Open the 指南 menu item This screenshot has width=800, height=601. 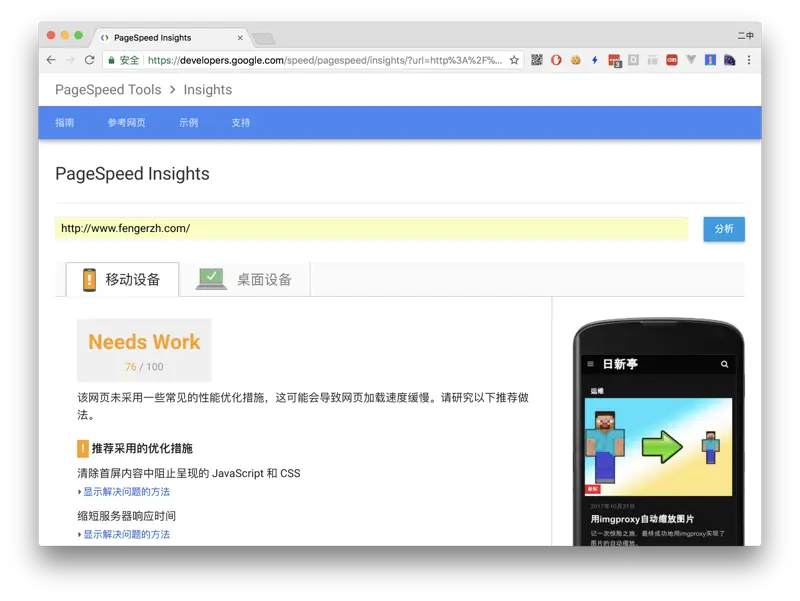(x=65, y=122)
